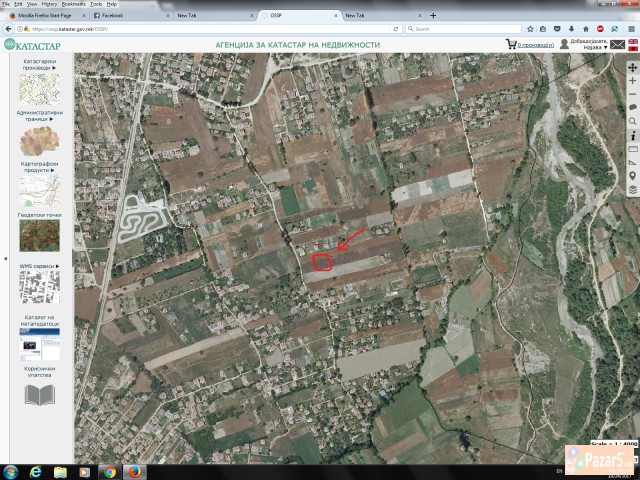The height and width of the screenshot is (480, 640).
Task: Expand the Административни граници section
Action: point(40,115)
